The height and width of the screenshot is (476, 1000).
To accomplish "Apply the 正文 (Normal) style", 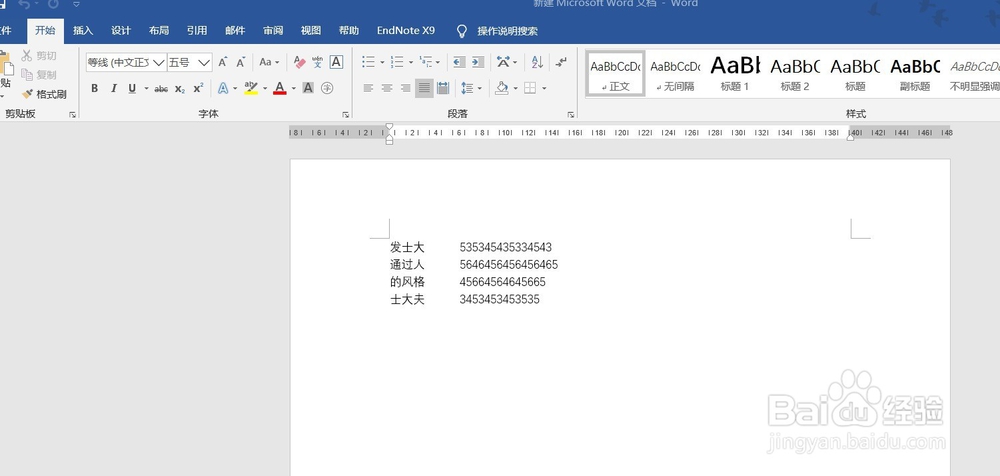I will click(x=615, y=73).
